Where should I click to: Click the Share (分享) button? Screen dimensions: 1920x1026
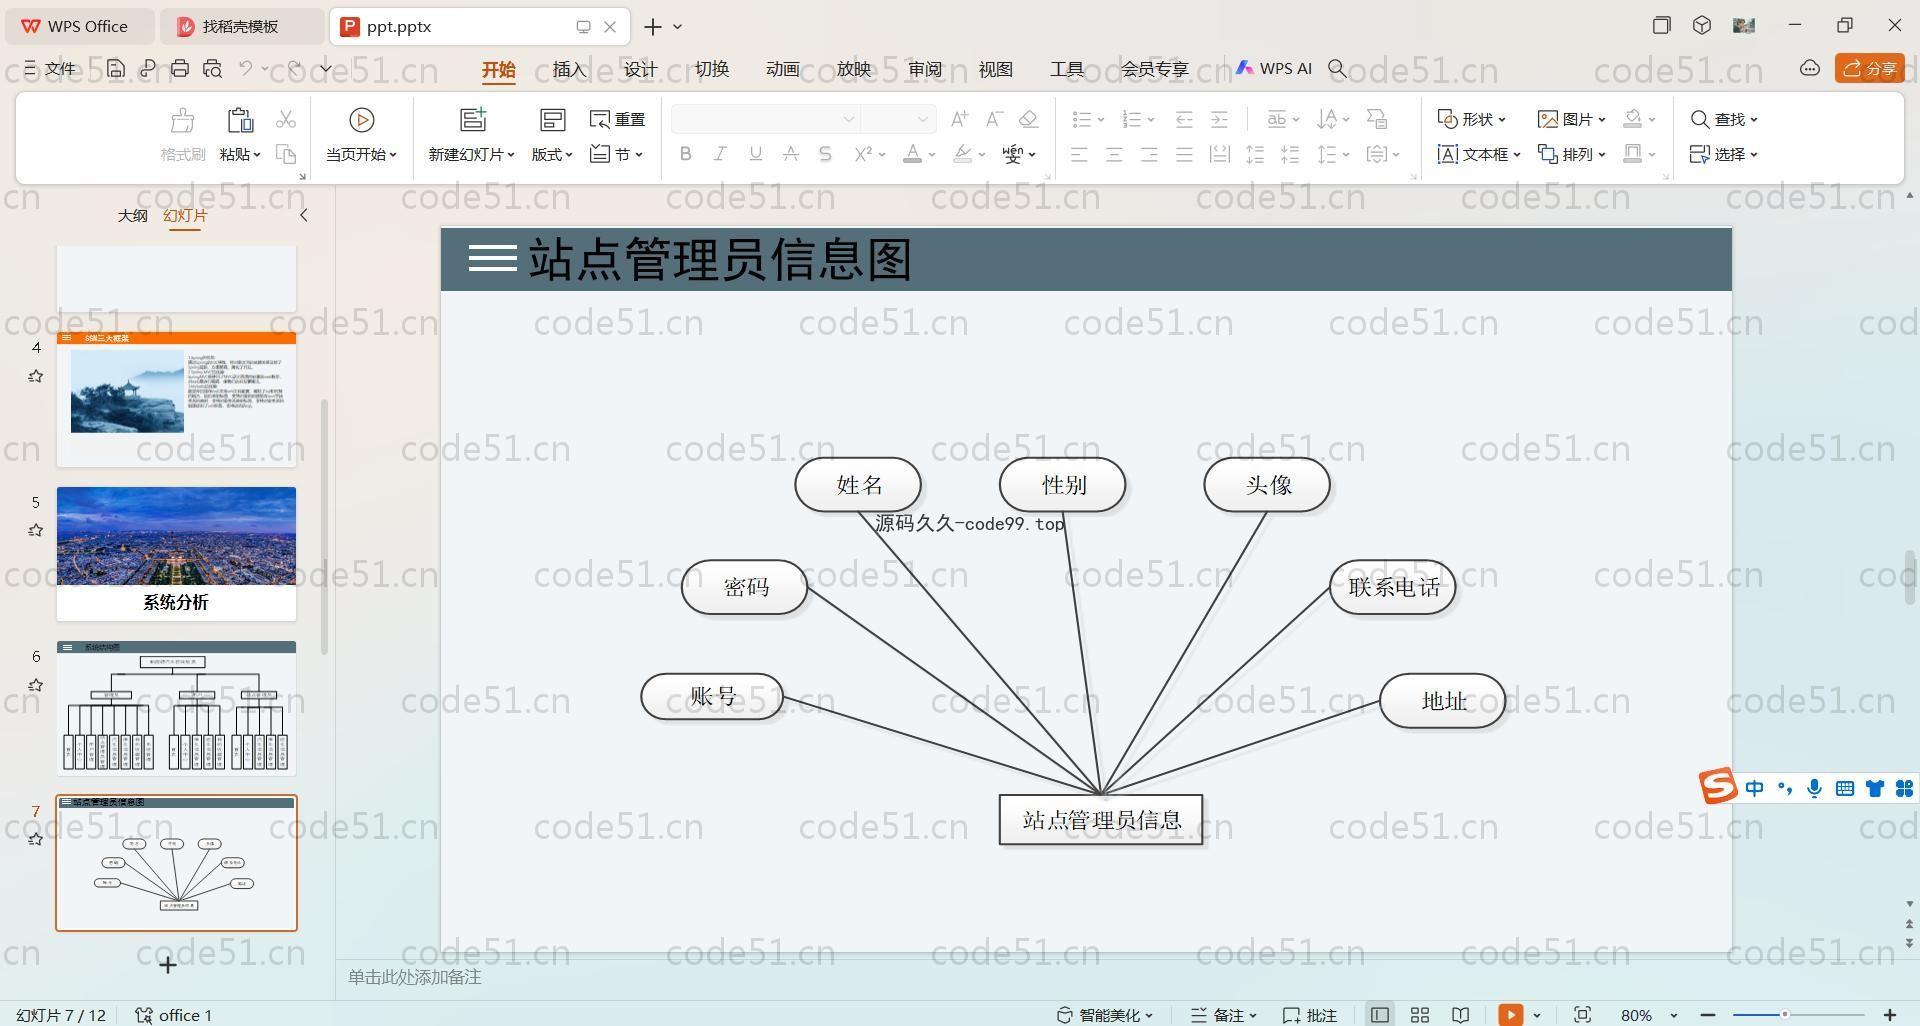(1869, 68)
